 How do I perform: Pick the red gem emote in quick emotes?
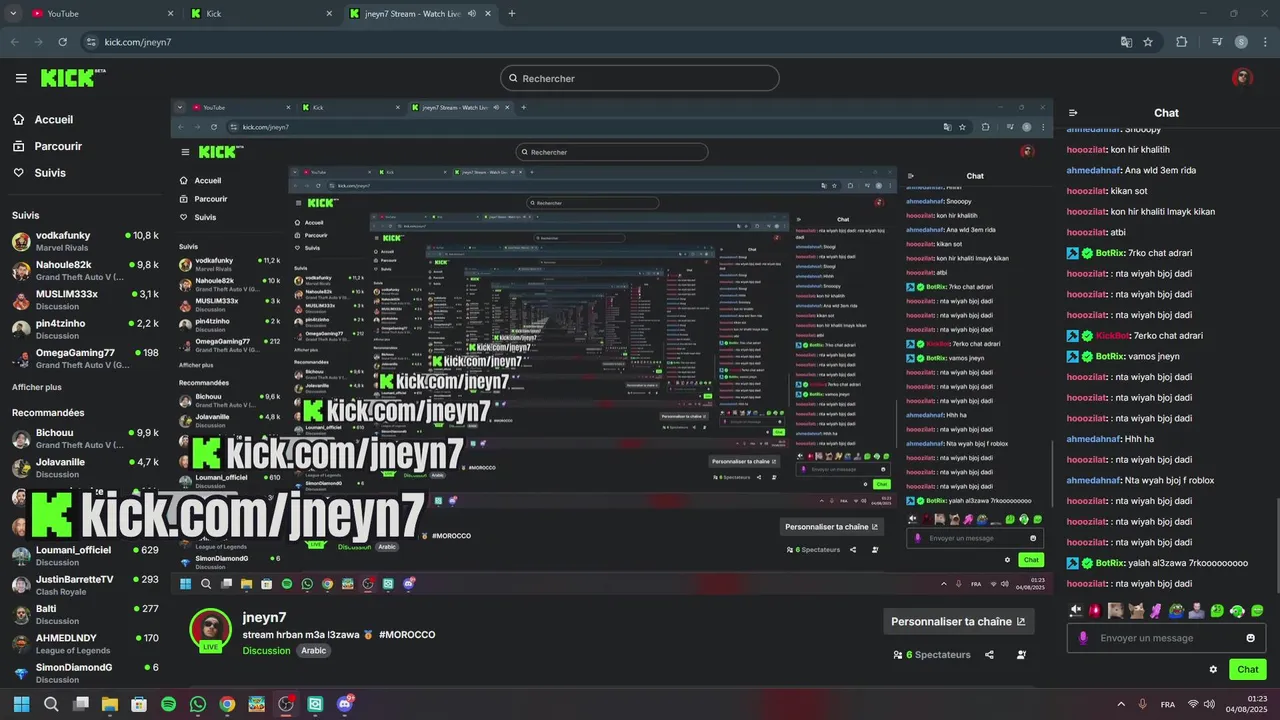pyautogui.click(x=1095, y=610)
